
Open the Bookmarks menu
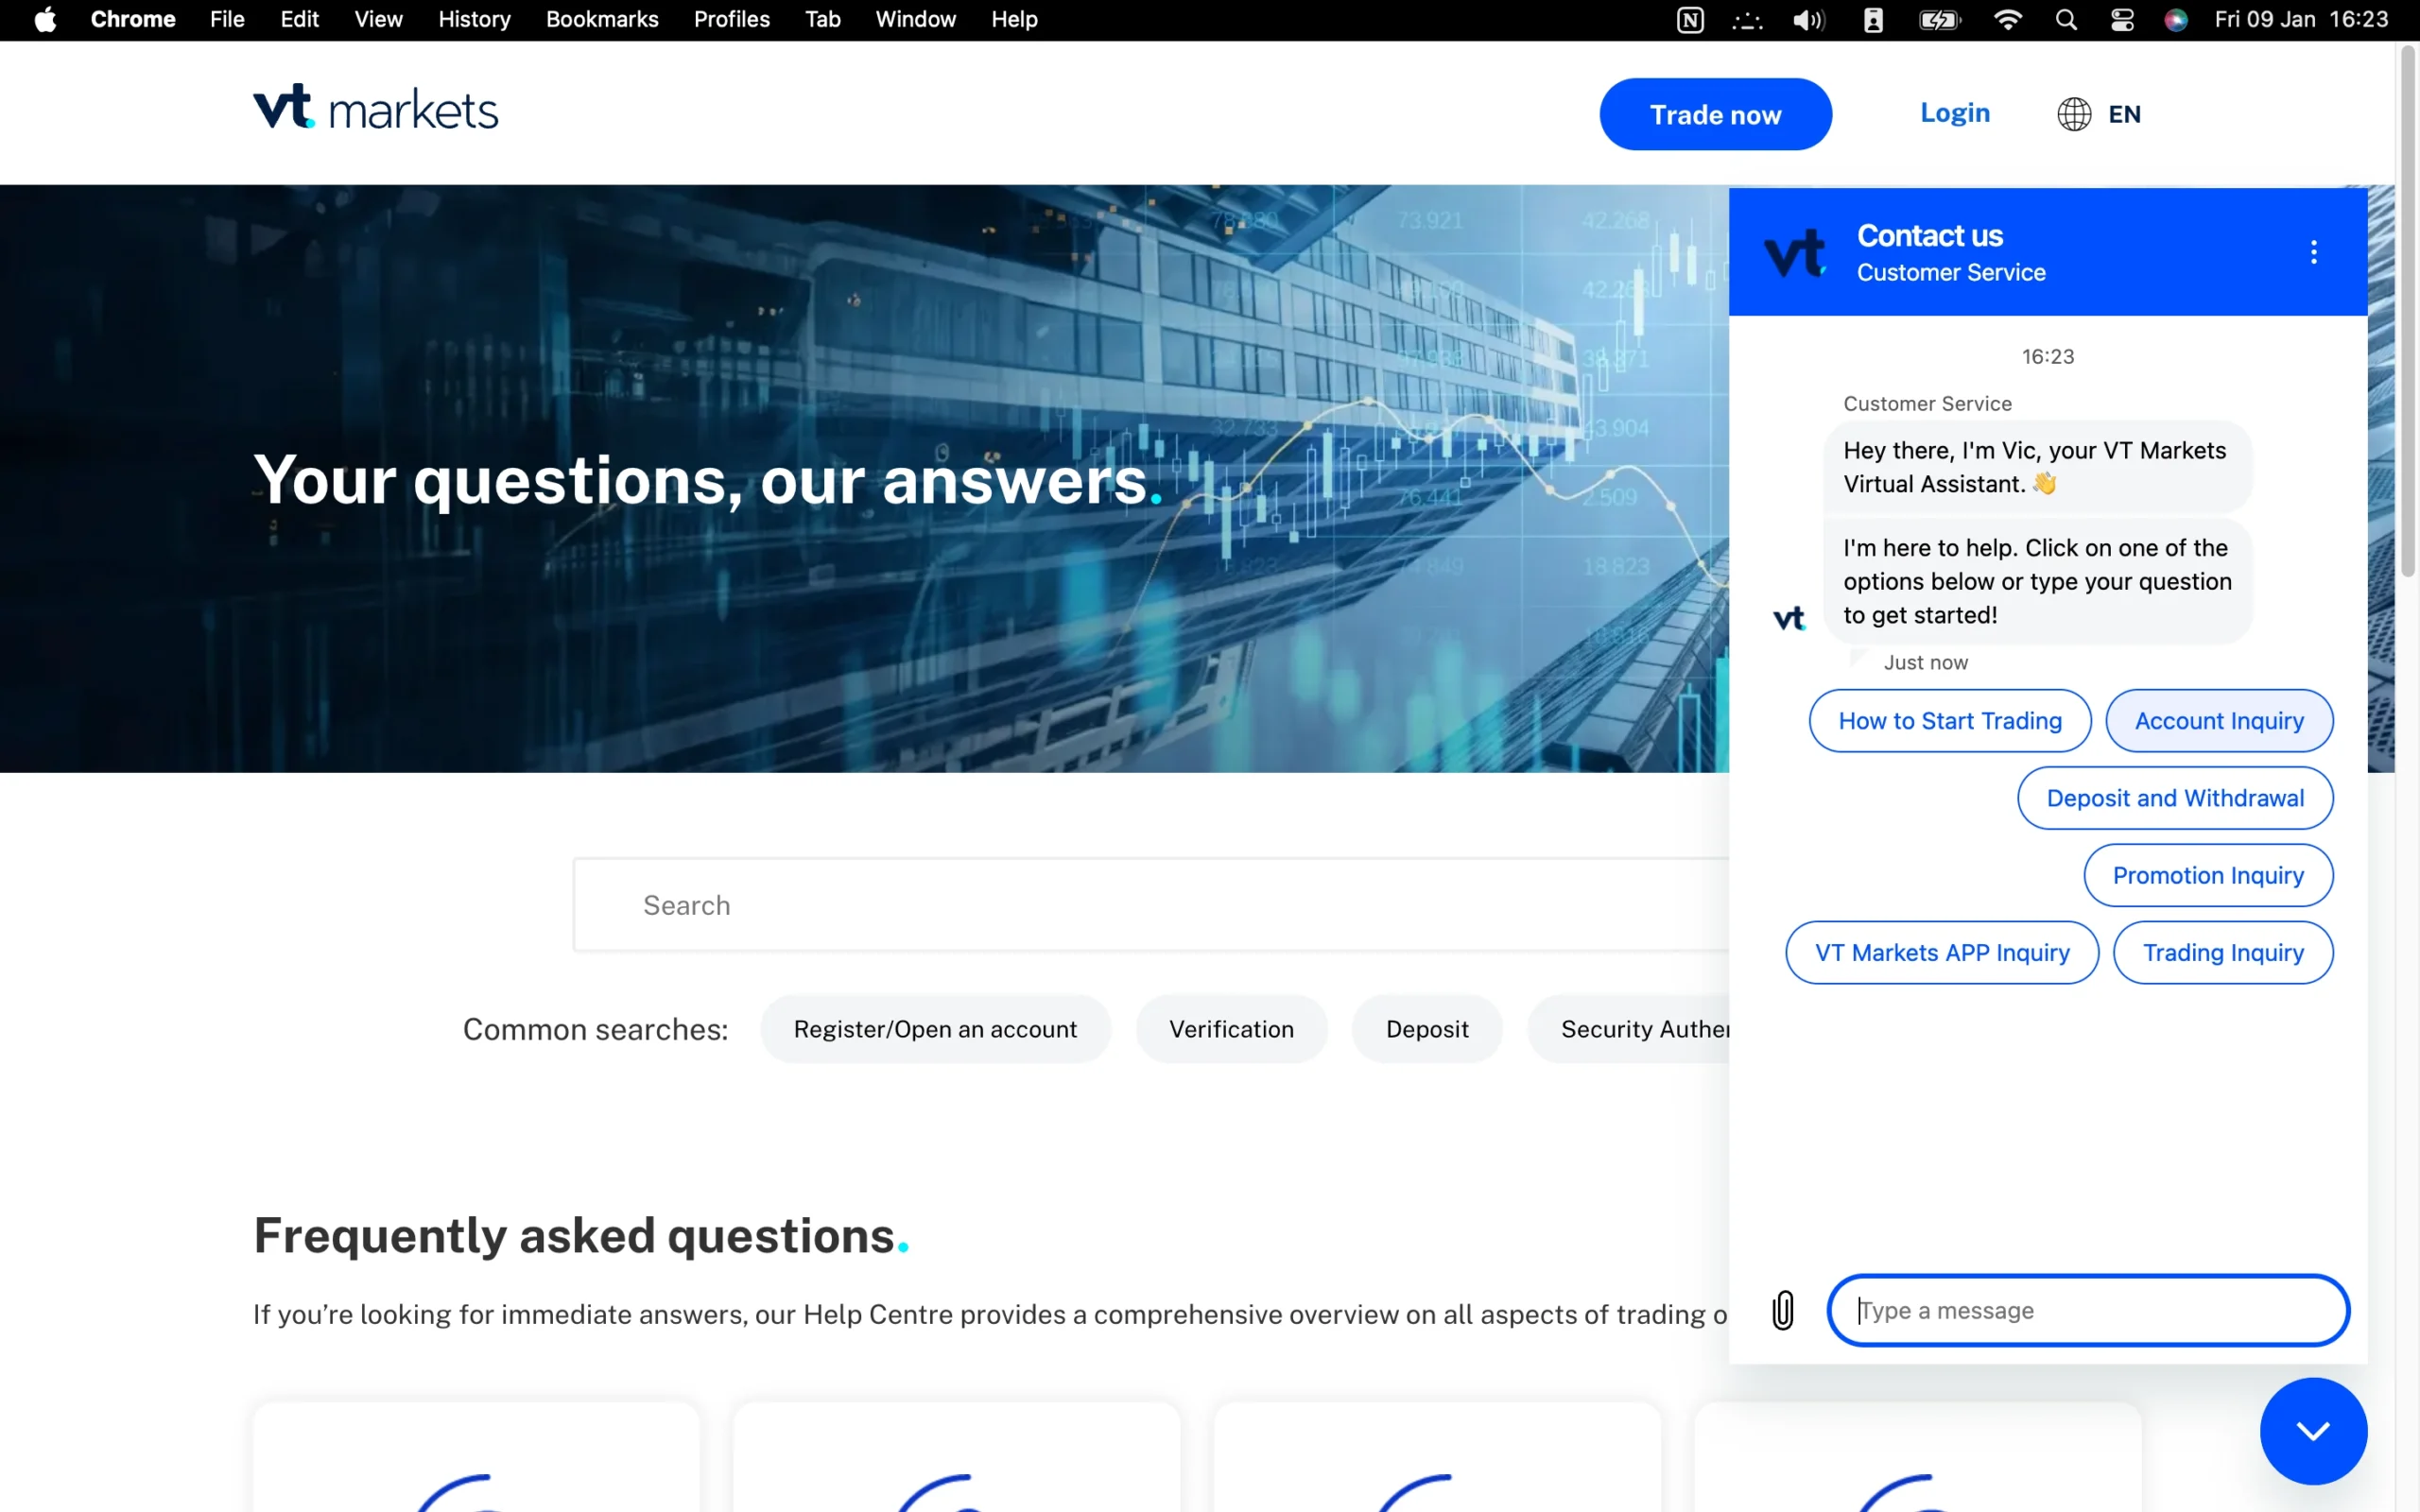click(601, 20)
